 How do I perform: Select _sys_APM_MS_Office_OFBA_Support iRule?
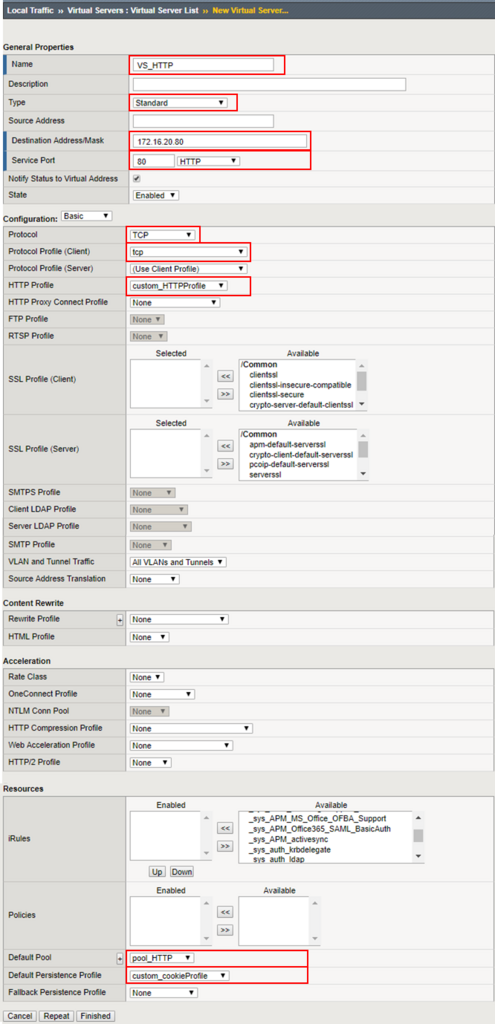(x=317, y=818)
